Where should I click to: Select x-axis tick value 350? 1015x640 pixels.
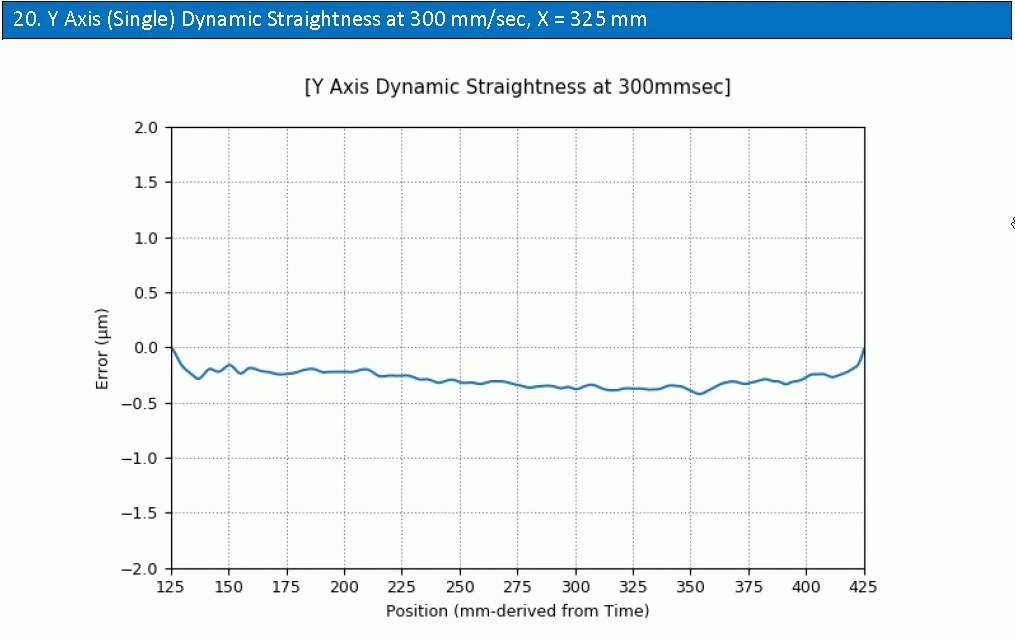[x=691, y=587]
